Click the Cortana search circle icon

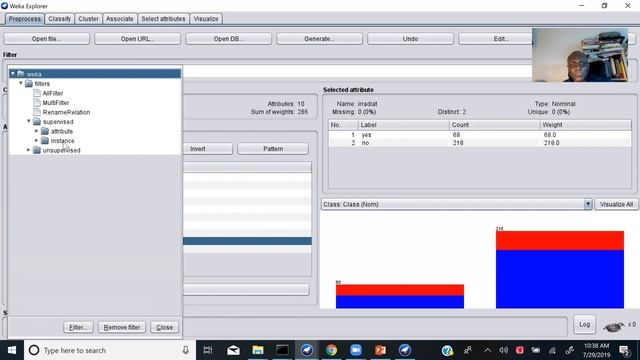[34, 350]
